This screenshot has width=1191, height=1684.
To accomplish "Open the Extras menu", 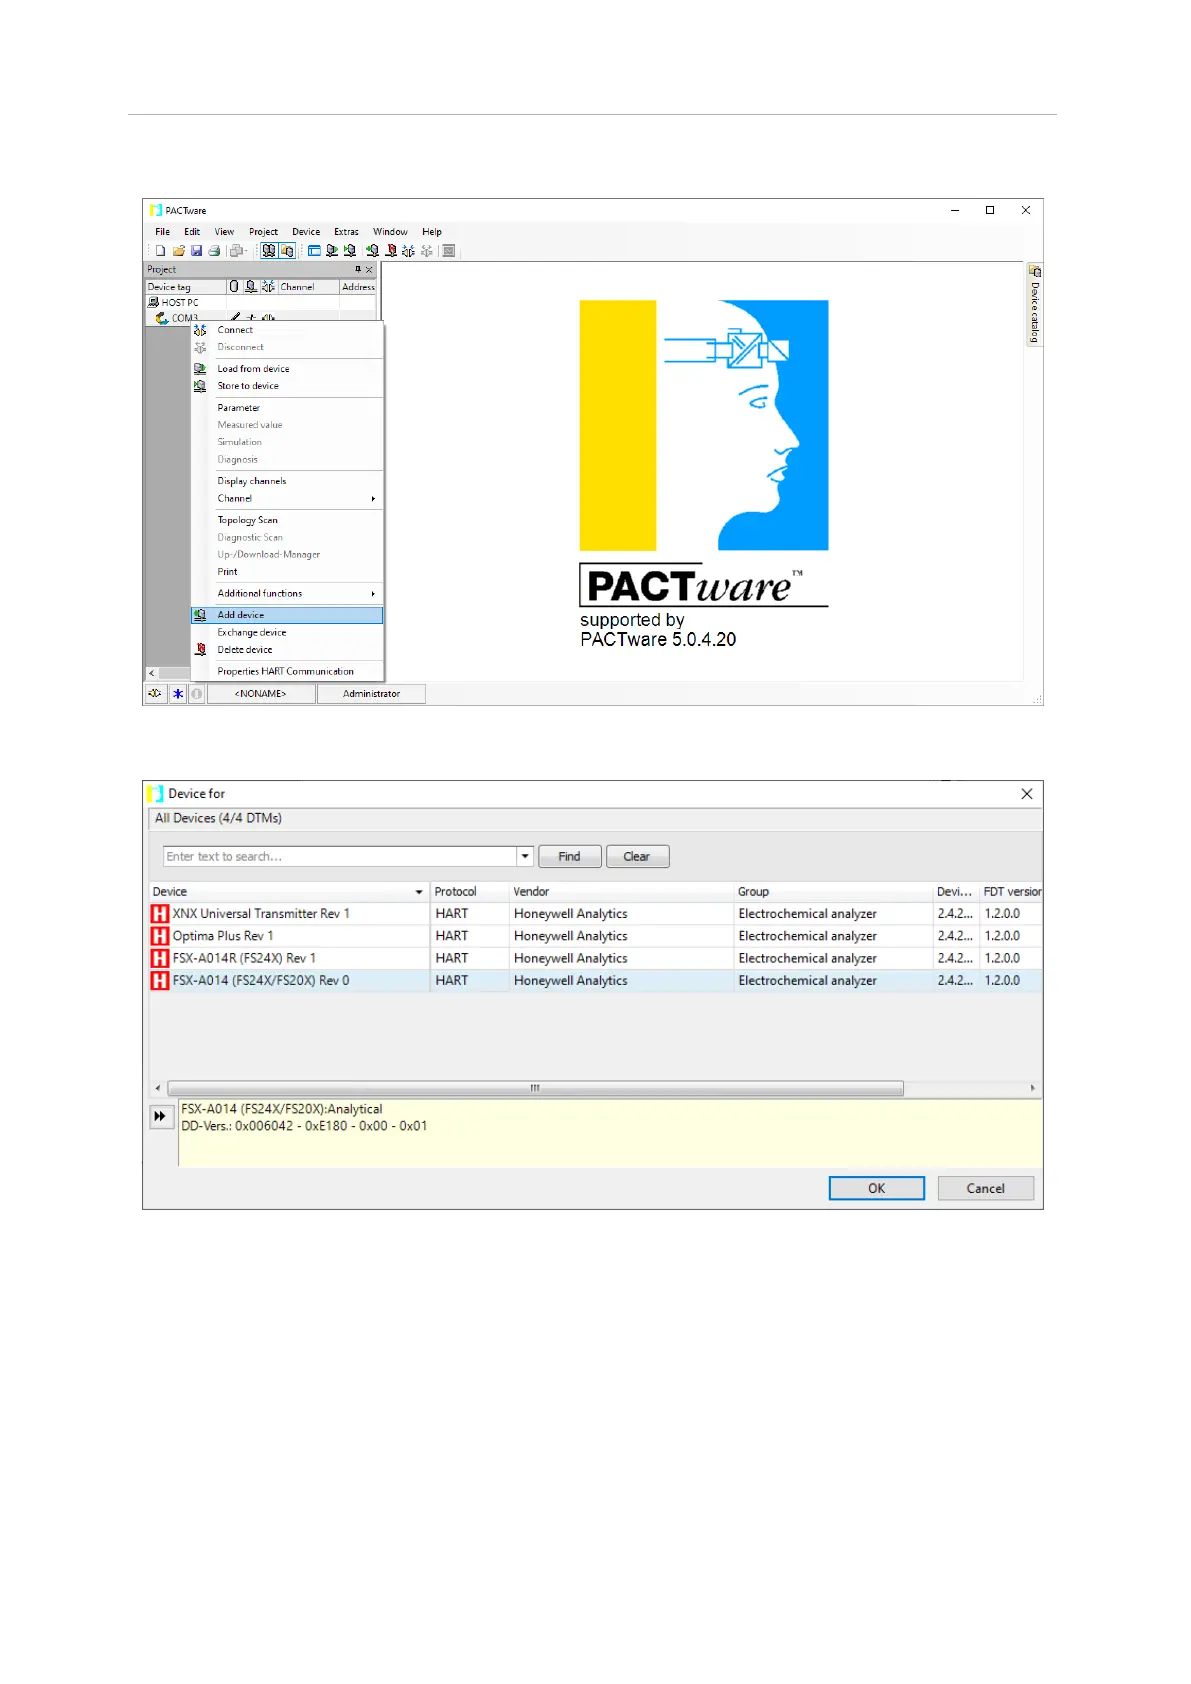I will tap(346, 231).
